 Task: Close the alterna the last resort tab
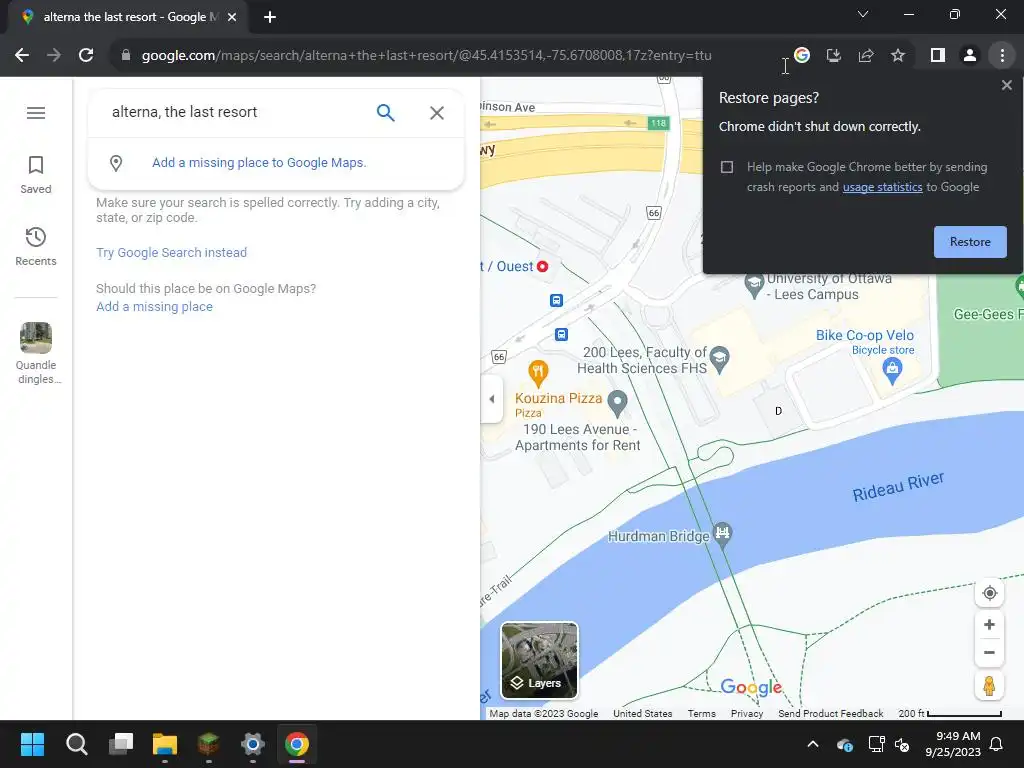[x=232, y=17]
